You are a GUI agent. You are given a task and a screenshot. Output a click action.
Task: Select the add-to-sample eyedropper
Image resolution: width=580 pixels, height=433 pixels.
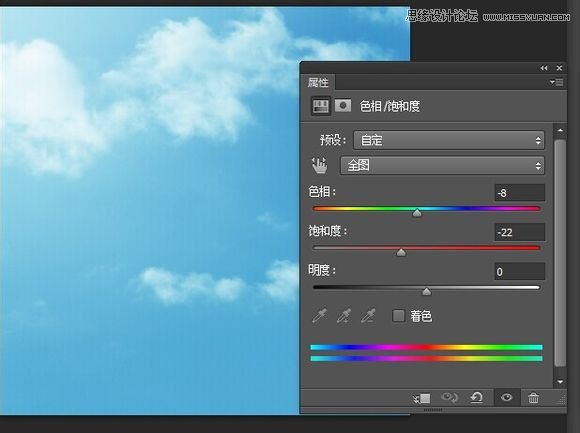(x=344, y=316)
